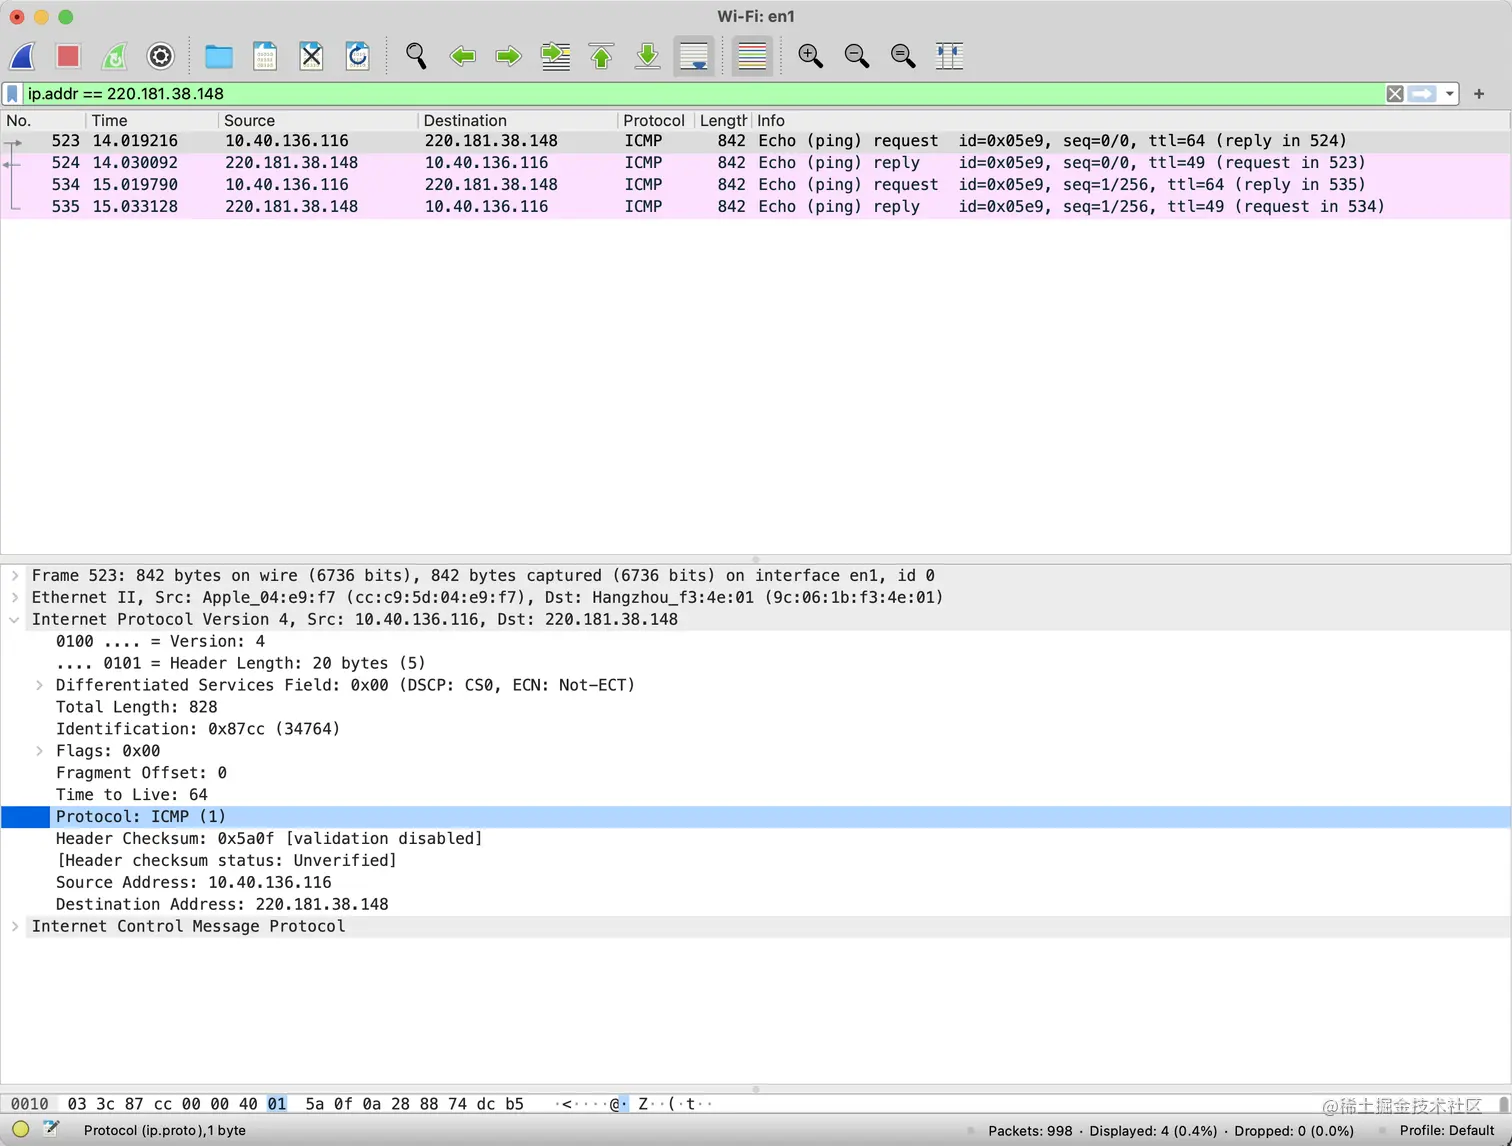The height and width of the screenshot is (1146, 1512).
Task: Open expert information via yellow circle icon
Action: point(20,1130)
